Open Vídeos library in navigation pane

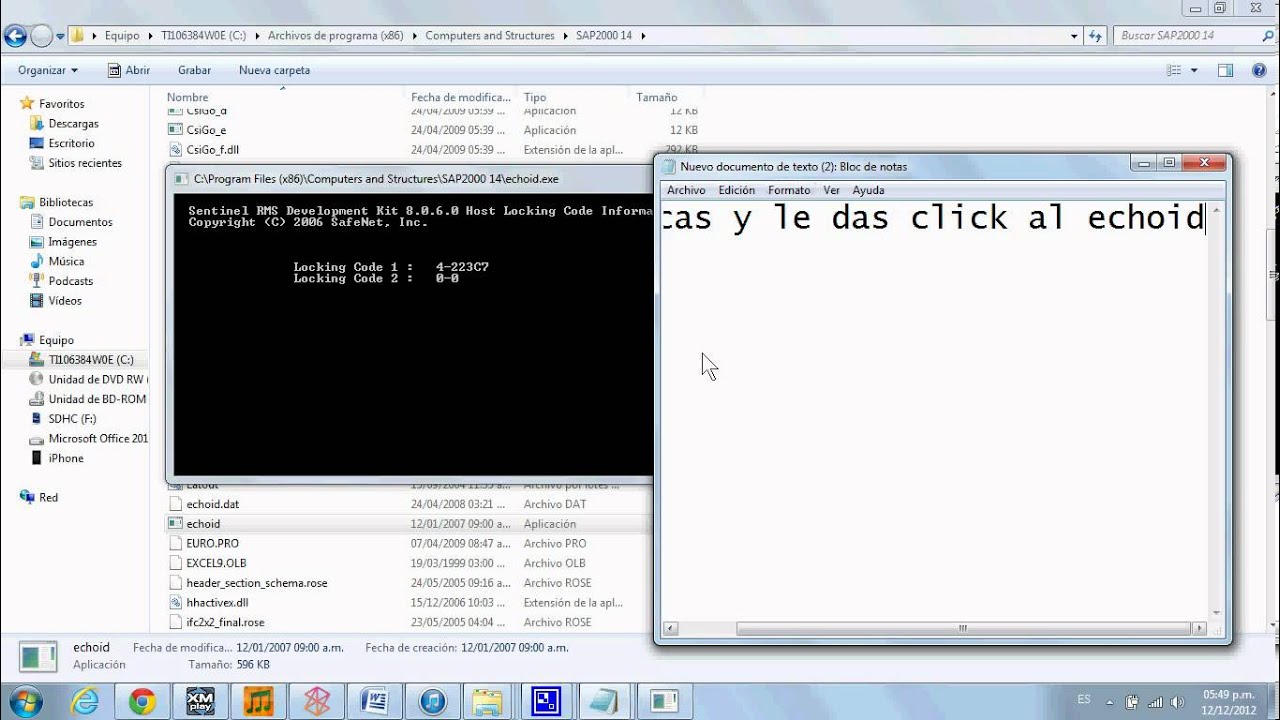coord(66,301)
